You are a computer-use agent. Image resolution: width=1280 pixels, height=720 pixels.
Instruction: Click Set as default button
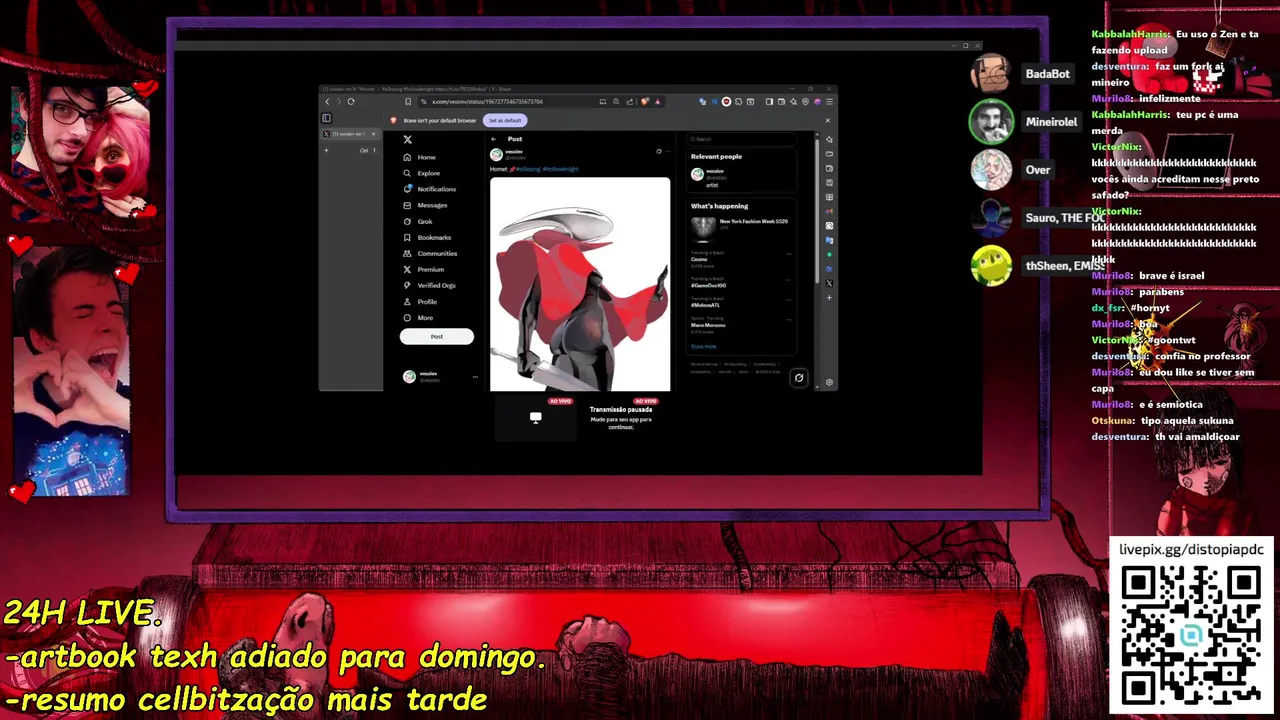[505, 120]
